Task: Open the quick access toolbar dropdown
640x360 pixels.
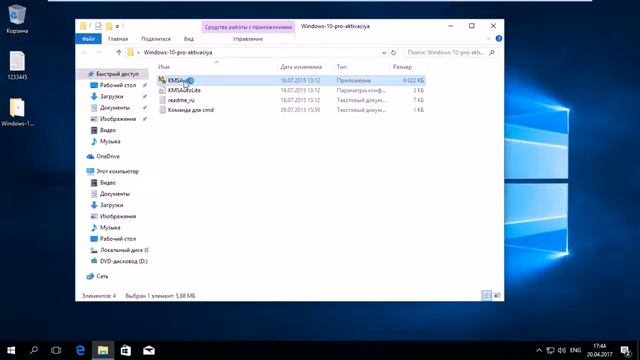Action: coord(117,27)
